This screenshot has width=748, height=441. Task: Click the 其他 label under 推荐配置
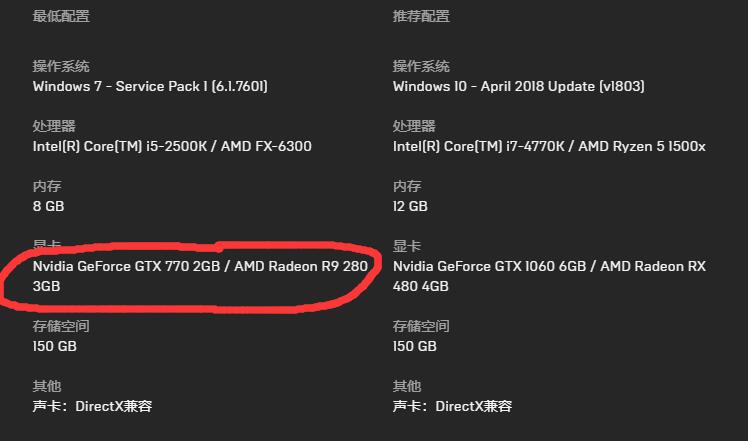[407, 386]
